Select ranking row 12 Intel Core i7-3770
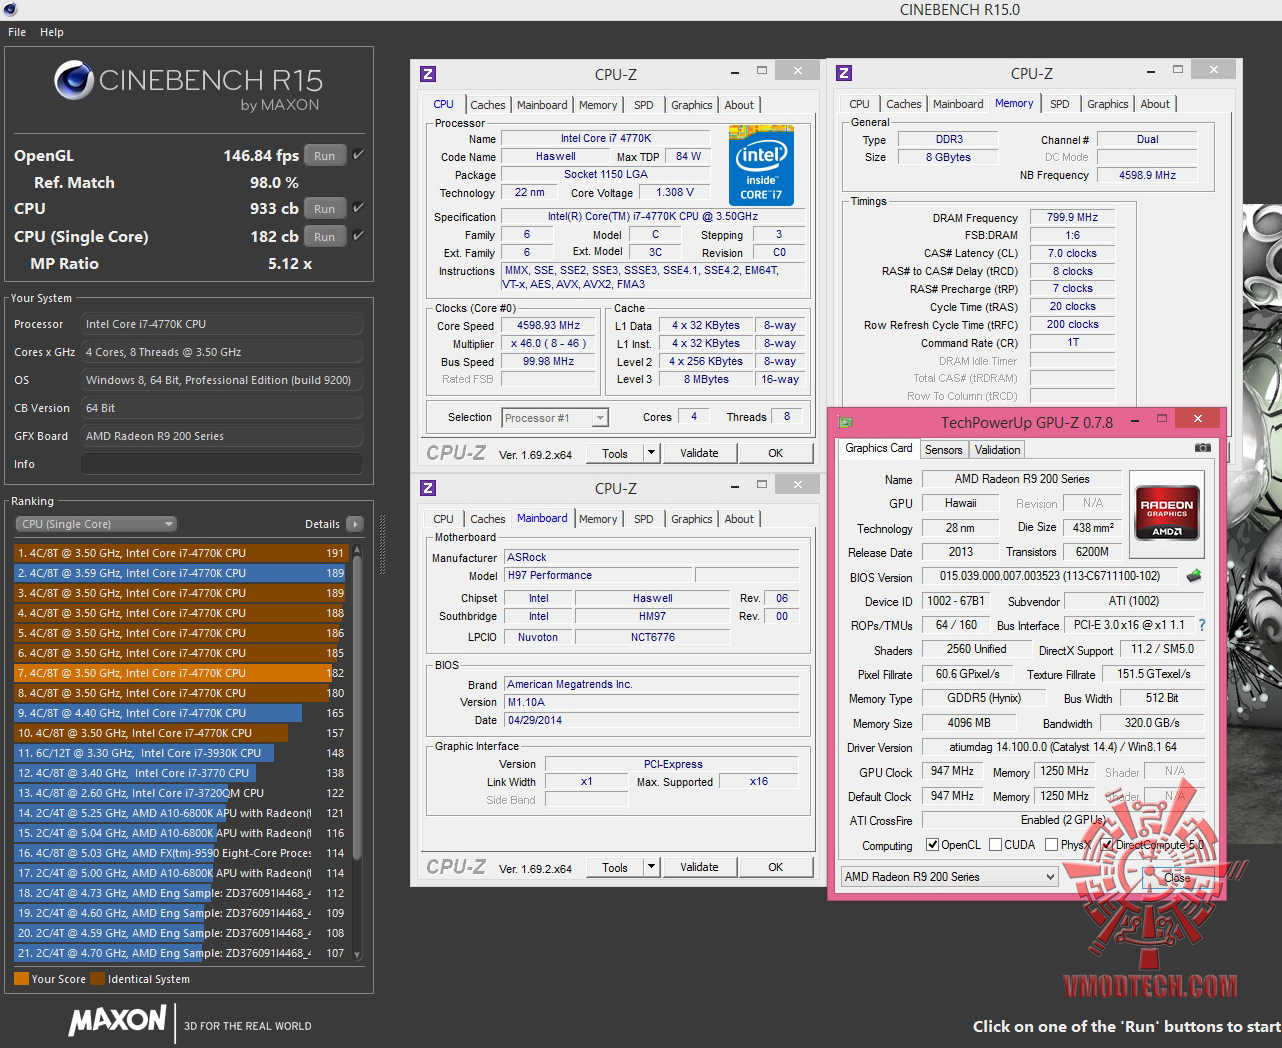The image size is (1282, 1048). pos(180,773)
